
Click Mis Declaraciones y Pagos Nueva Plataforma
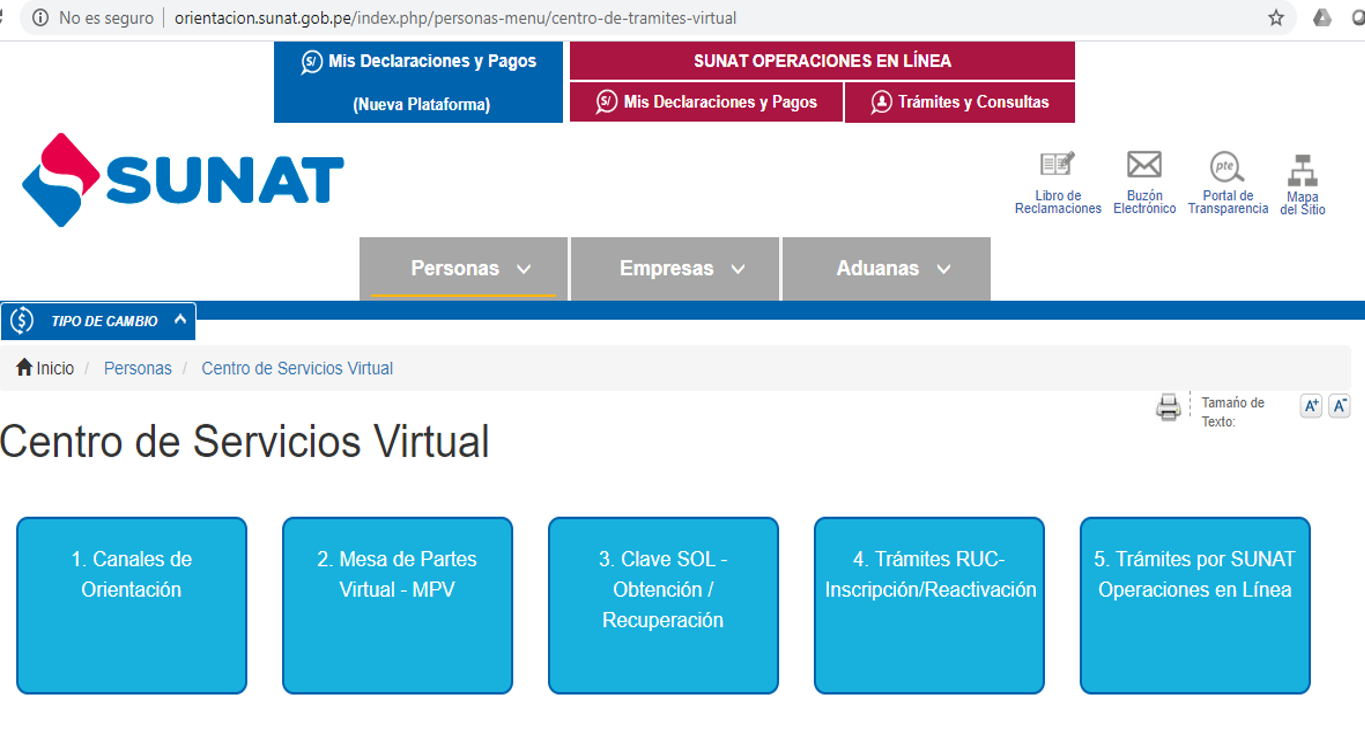click(x=418, y=82)
